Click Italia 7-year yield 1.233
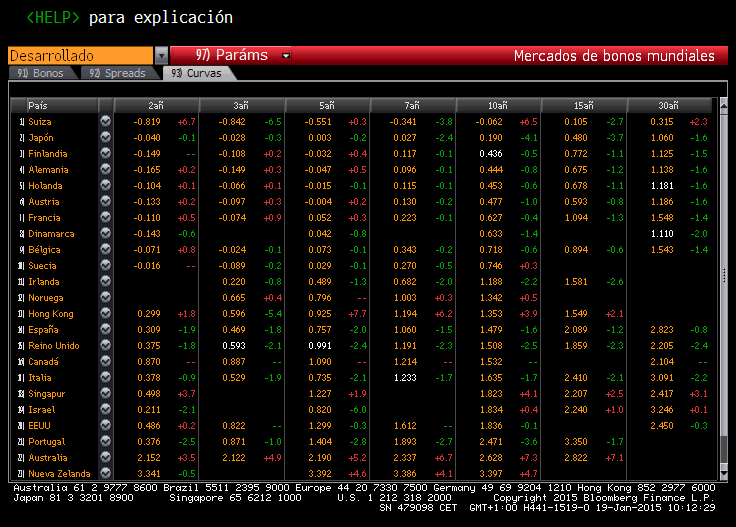 [405, 377]
